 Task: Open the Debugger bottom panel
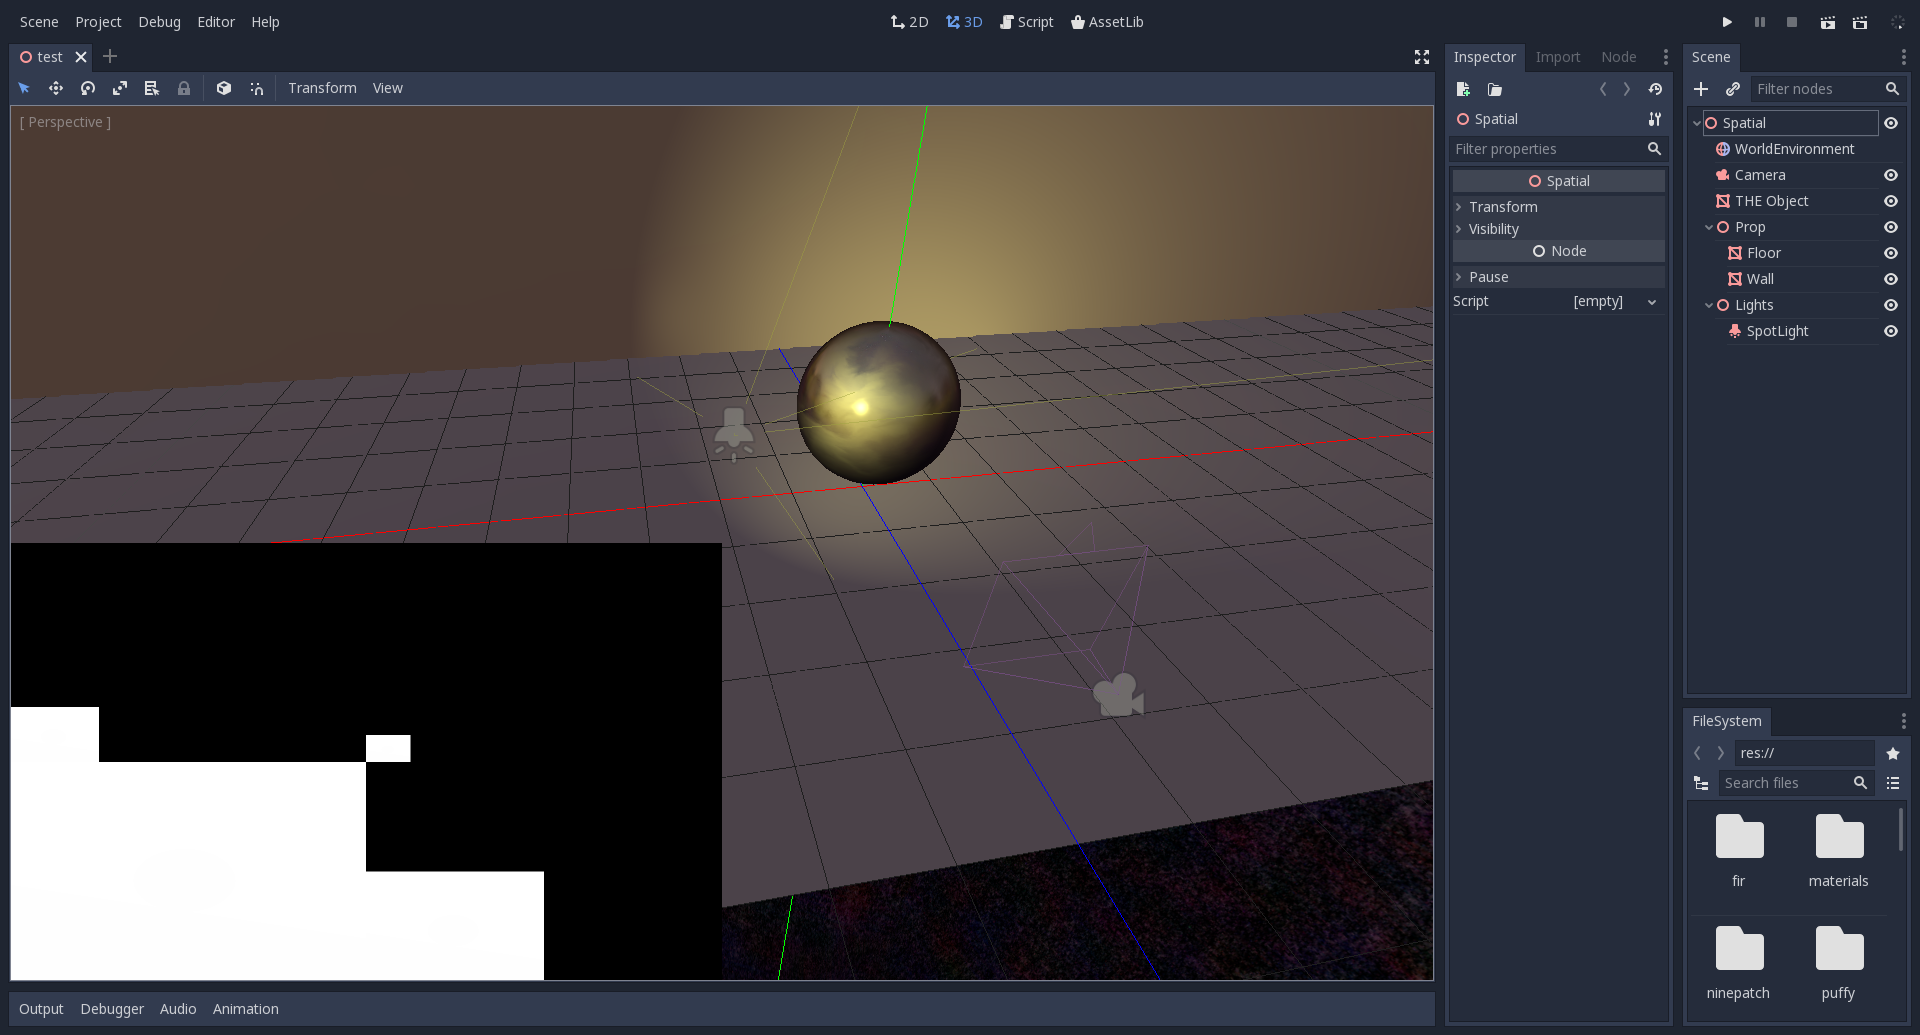[x=112, y=1009]
